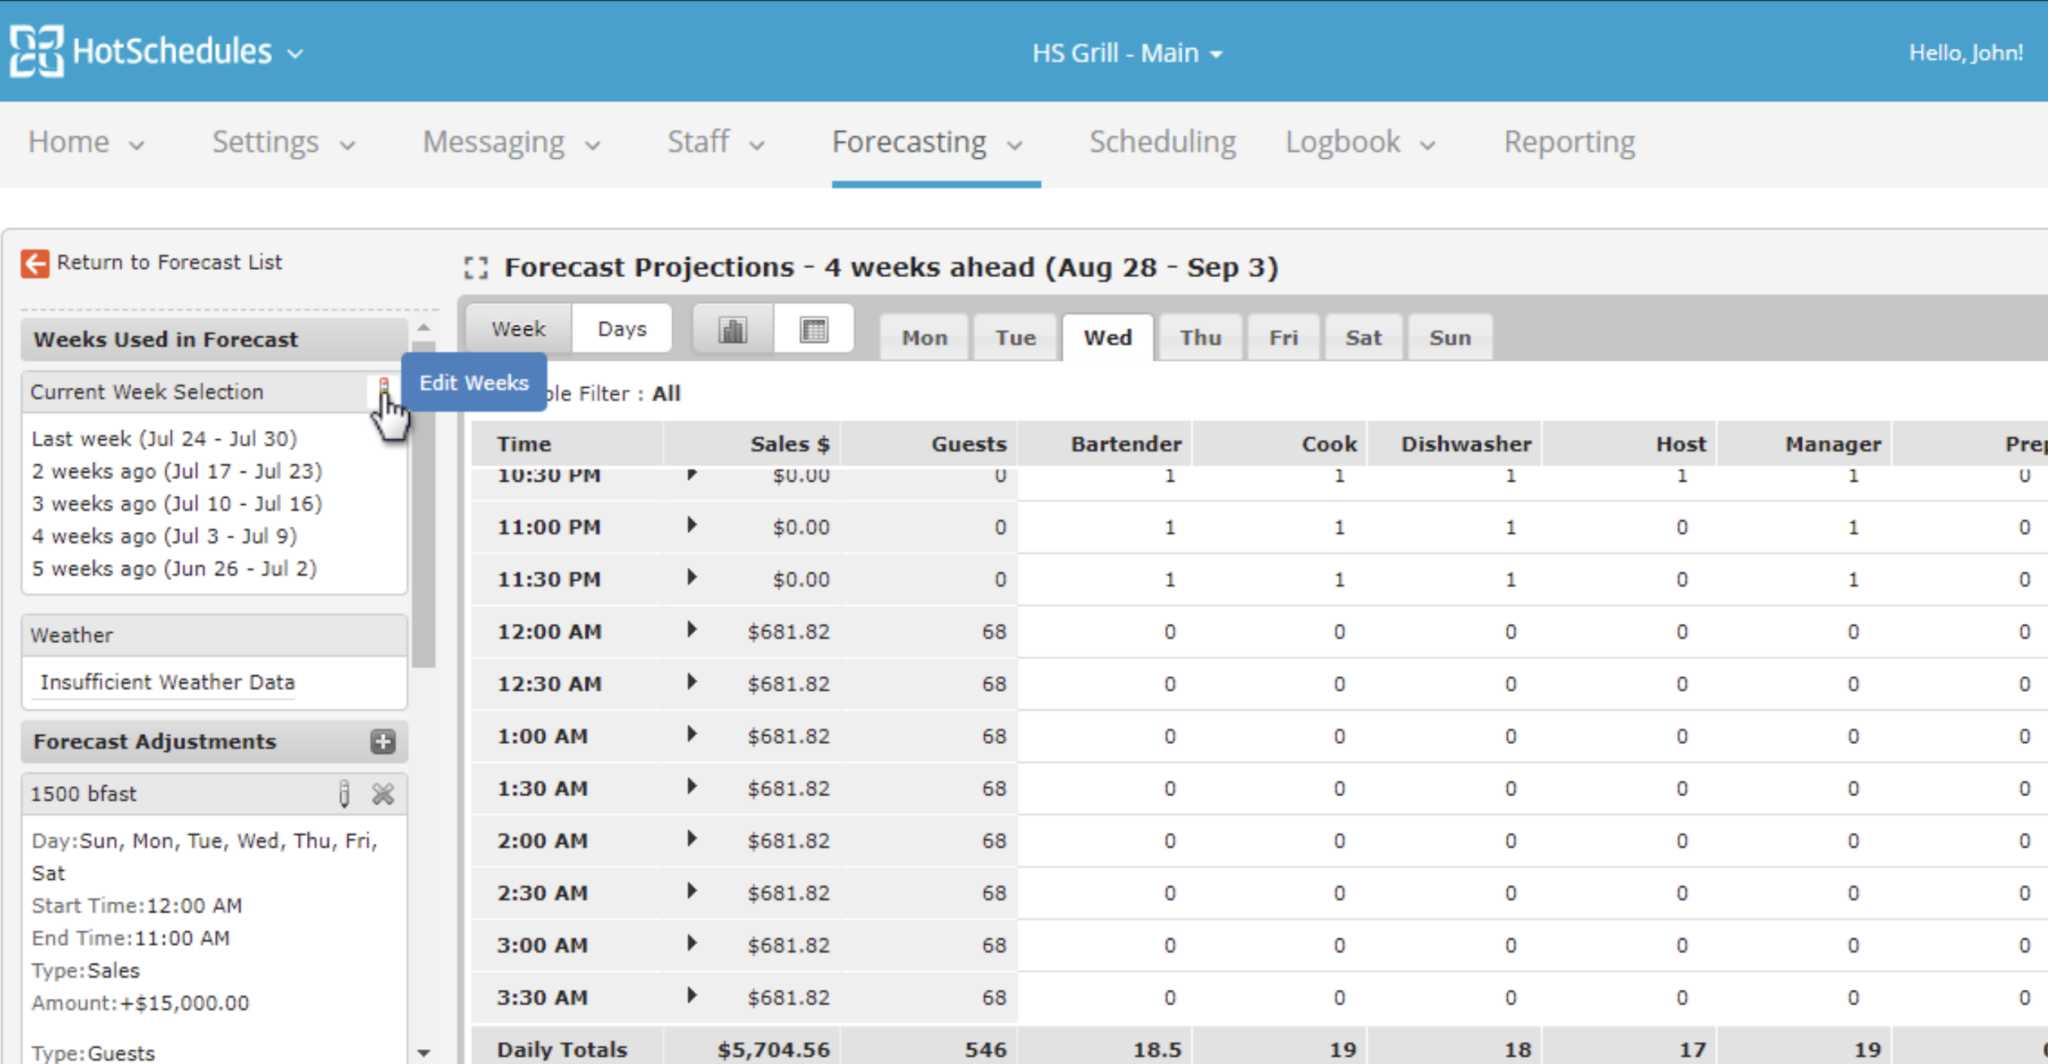Switch to bar chart view icon
This screenshot has height=1064, width=2048.
pyautogui.click(x=733, y=329)
